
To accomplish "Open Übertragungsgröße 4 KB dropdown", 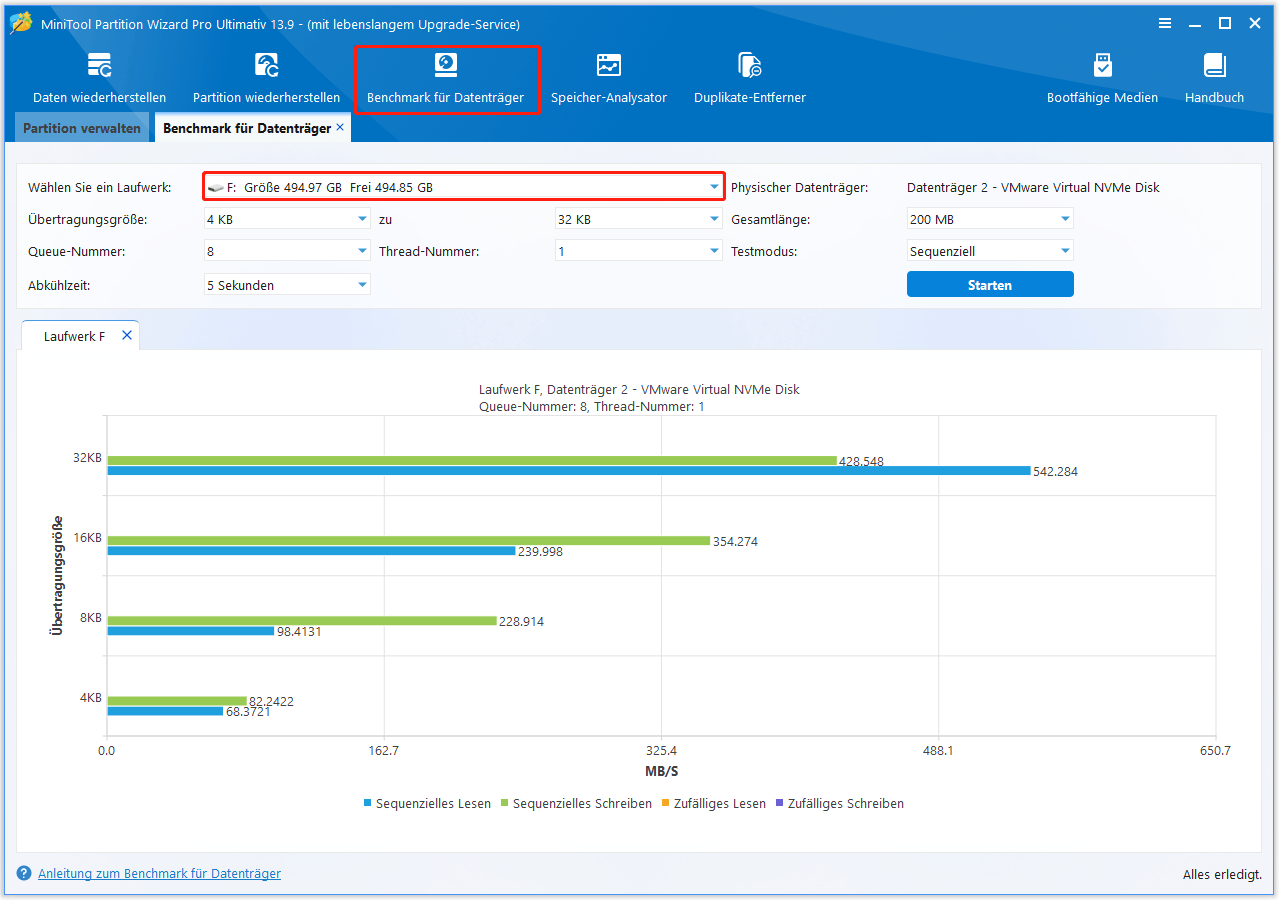I will point(287,219).
